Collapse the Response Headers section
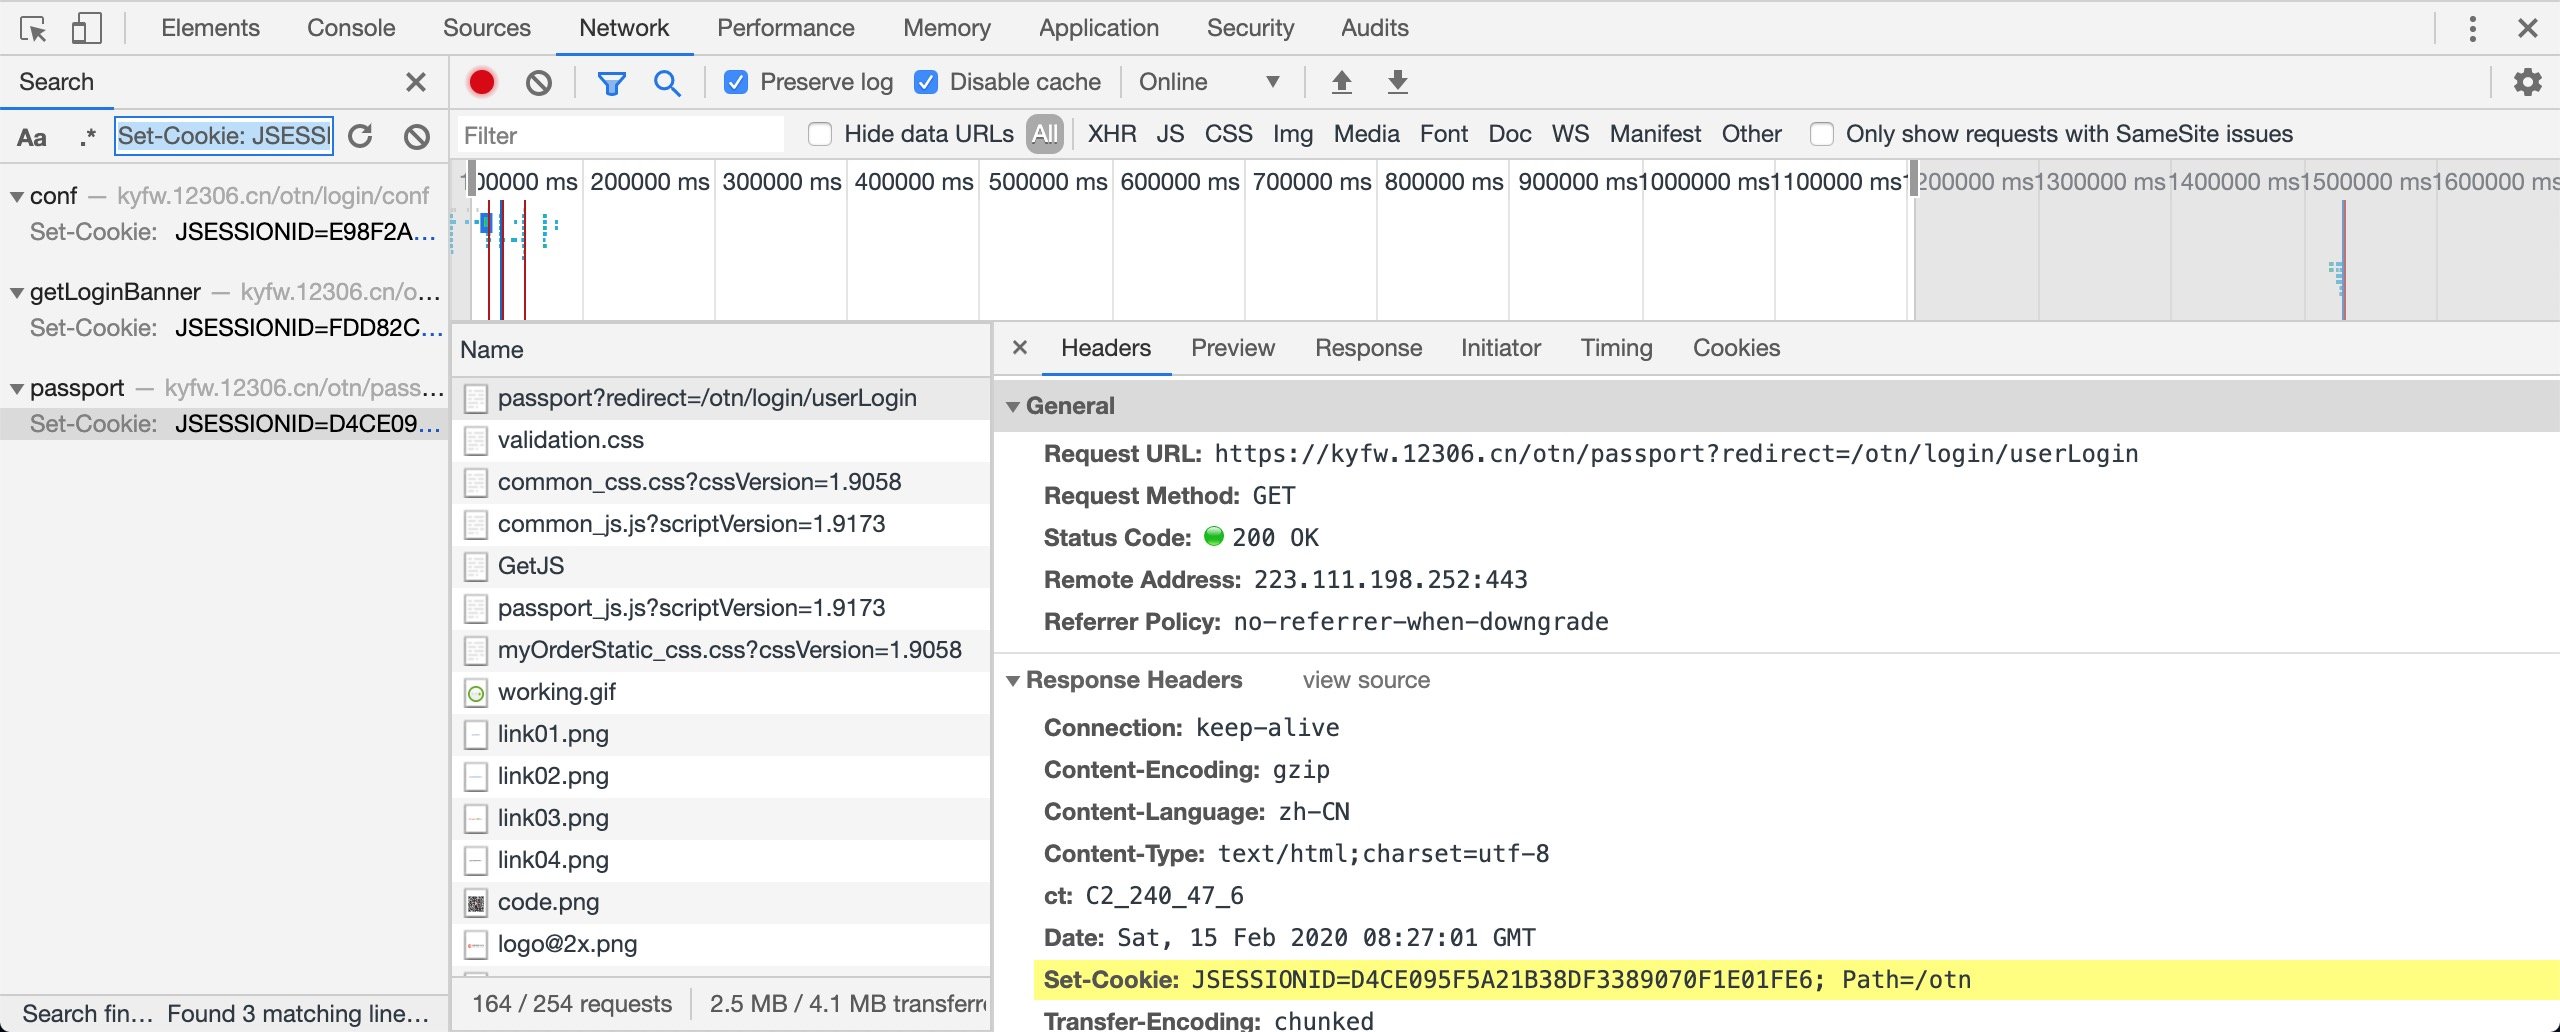 pos(1016,680)
